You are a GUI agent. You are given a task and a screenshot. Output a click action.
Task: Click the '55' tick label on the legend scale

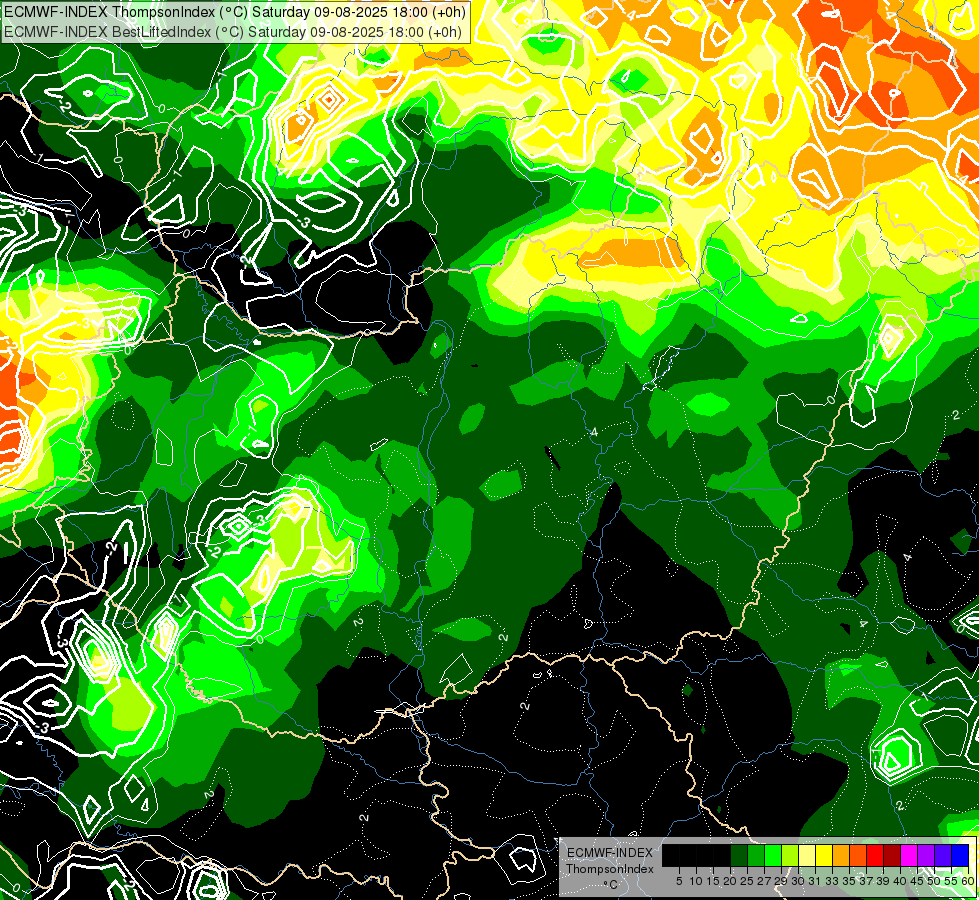[x=952, y=881]
